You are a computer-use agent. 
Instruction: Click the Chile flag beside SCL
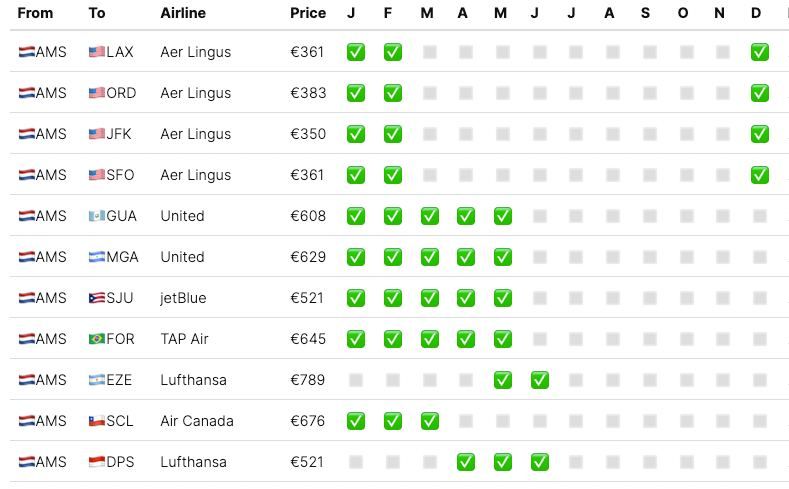tap(96, 421)
